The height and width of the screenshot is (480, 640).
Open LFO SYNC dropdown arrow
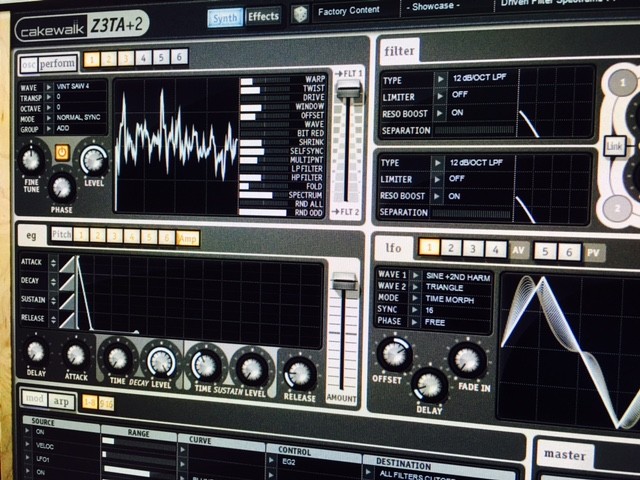415,310
